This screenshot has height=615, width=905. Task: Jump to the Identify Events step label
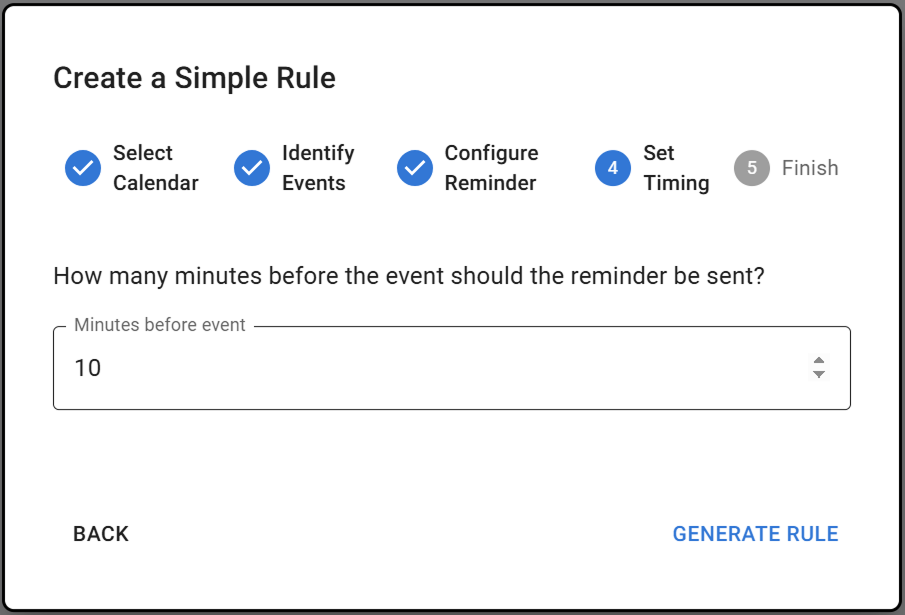point(318,168)
